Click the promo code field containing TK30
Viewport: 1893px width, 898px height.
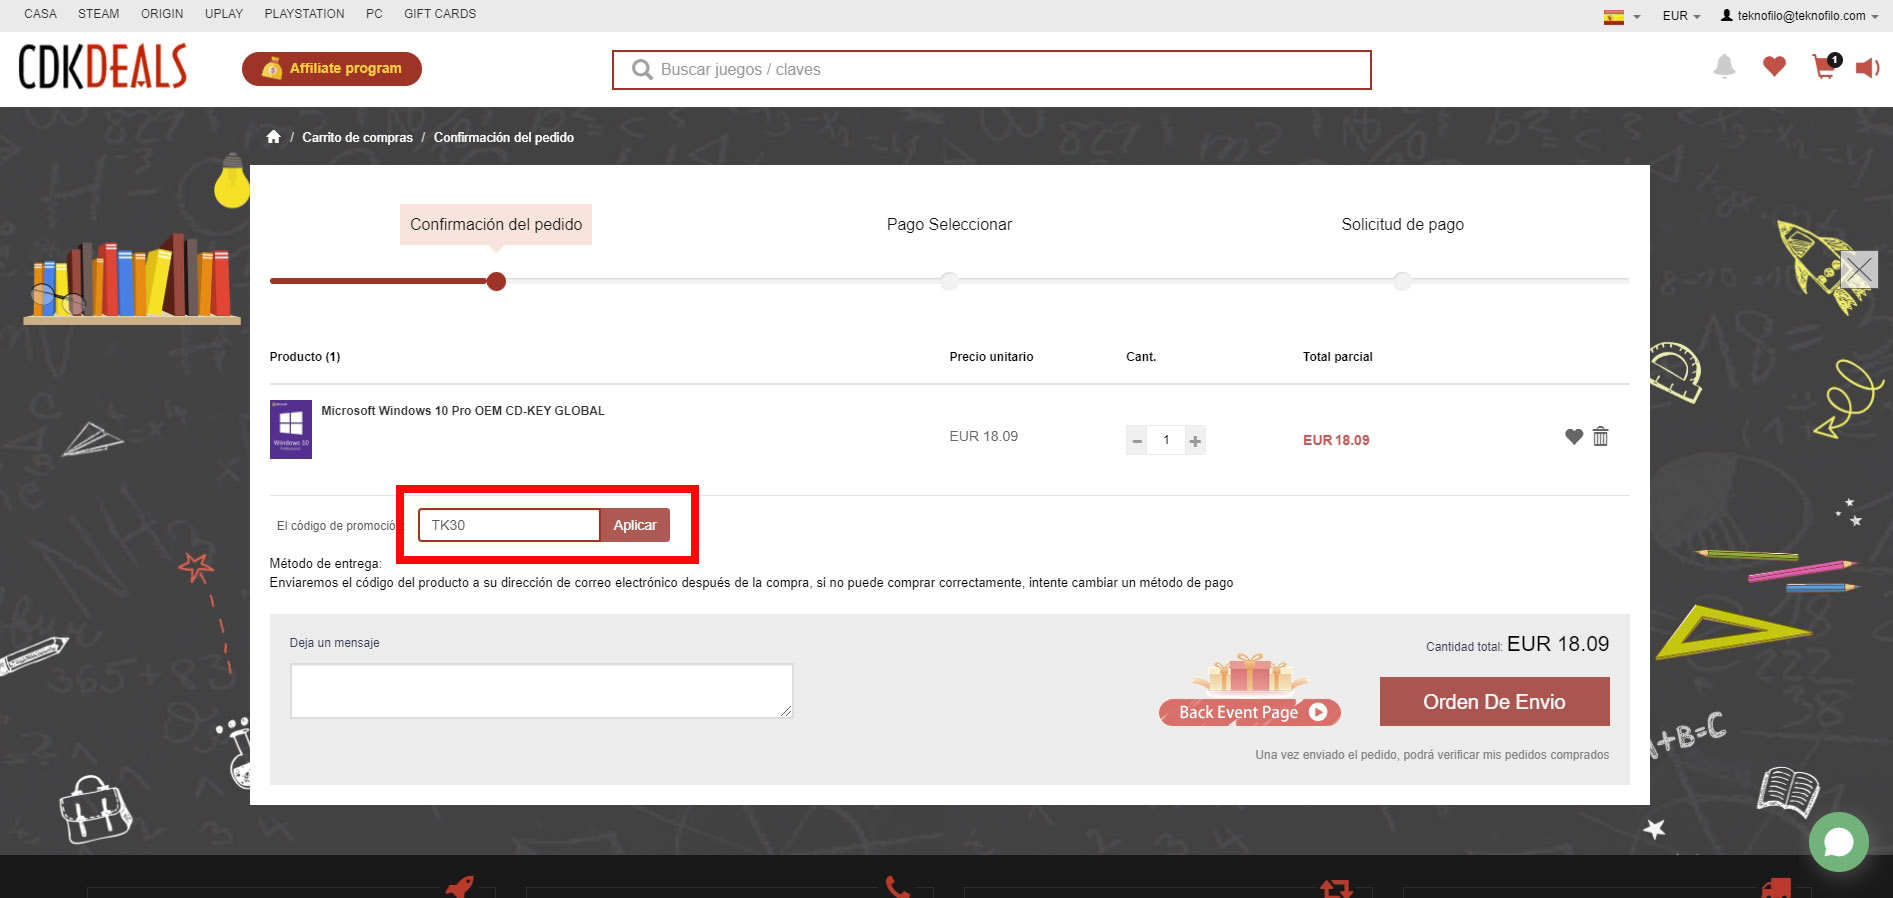point(509,525)
